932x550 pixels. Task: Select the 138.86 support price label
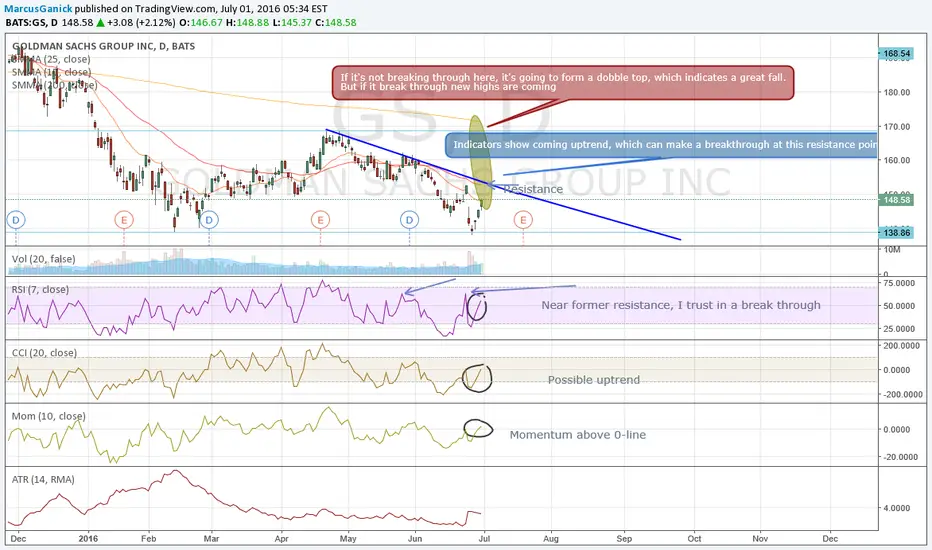coord(896,232)
